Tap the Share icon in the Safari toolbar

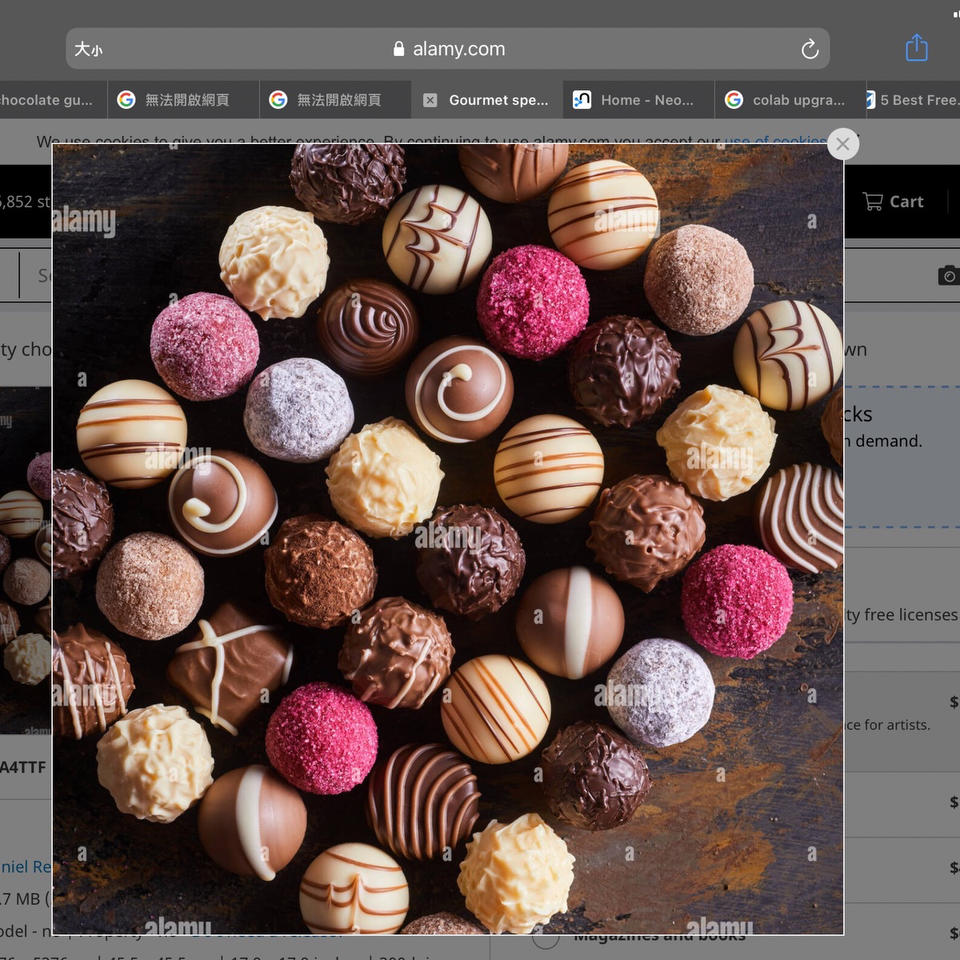(x=917, y=48)
